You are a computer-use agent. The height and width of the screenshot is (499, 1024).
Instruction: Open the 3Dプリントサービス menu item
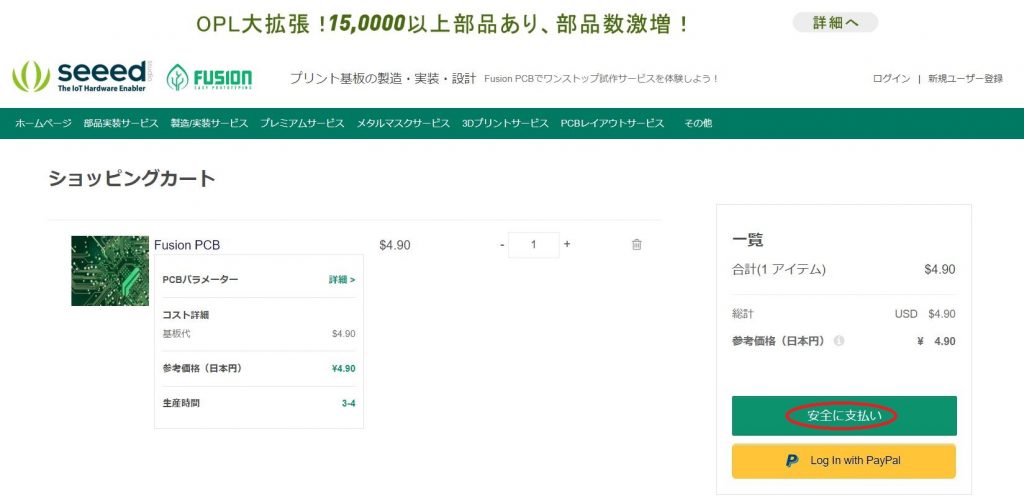(x=505, y=123)
